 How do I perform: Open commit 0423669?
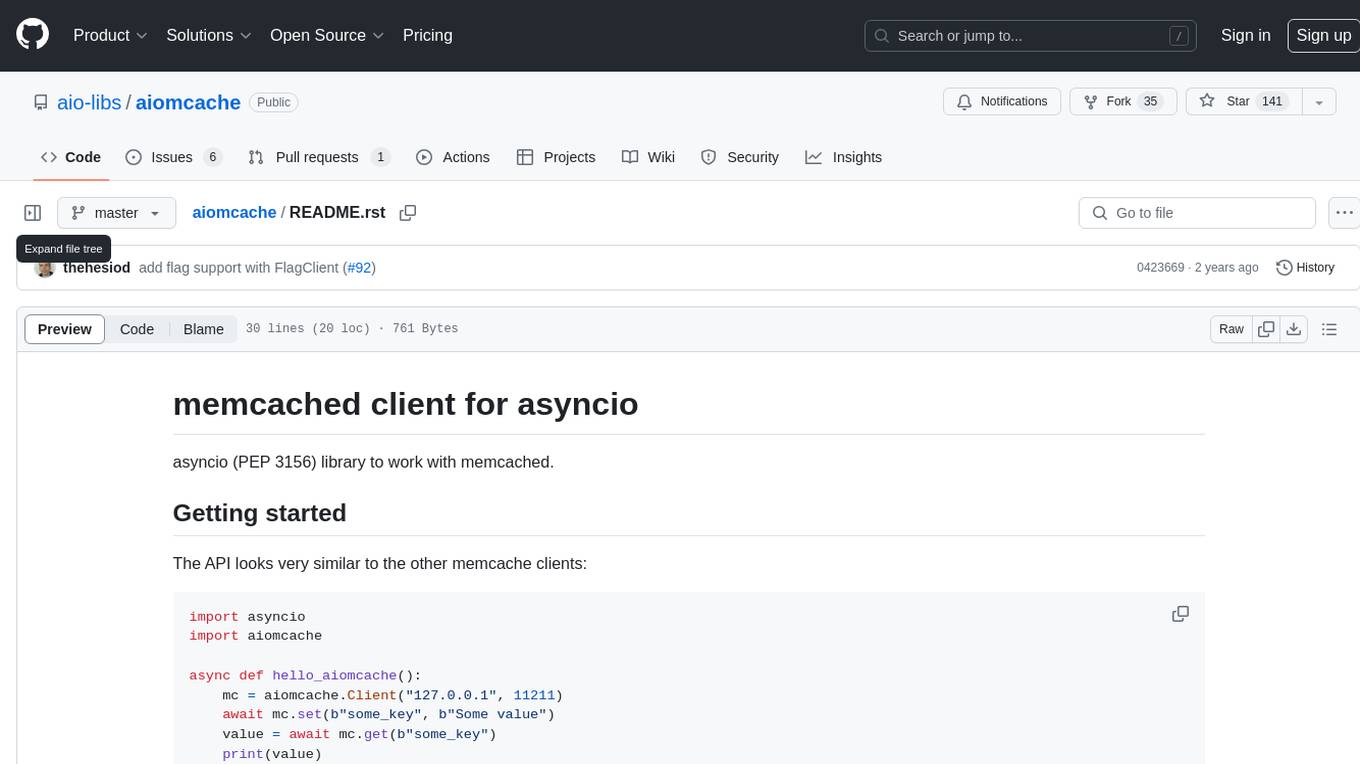tap(1160, 268)
